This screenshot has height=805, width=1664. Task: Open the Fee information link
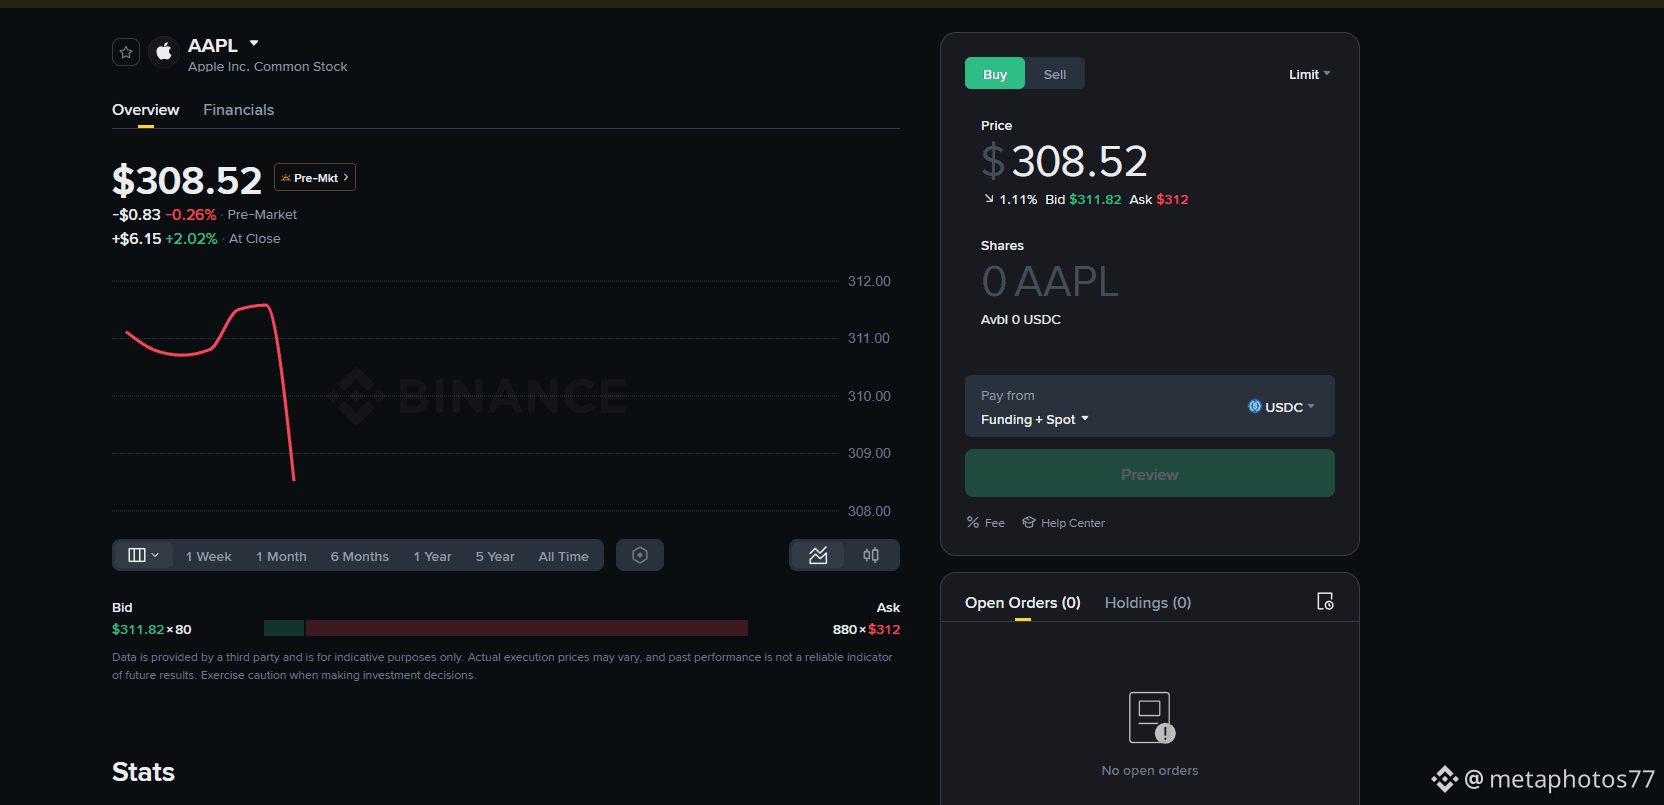(x=986, y=523)
